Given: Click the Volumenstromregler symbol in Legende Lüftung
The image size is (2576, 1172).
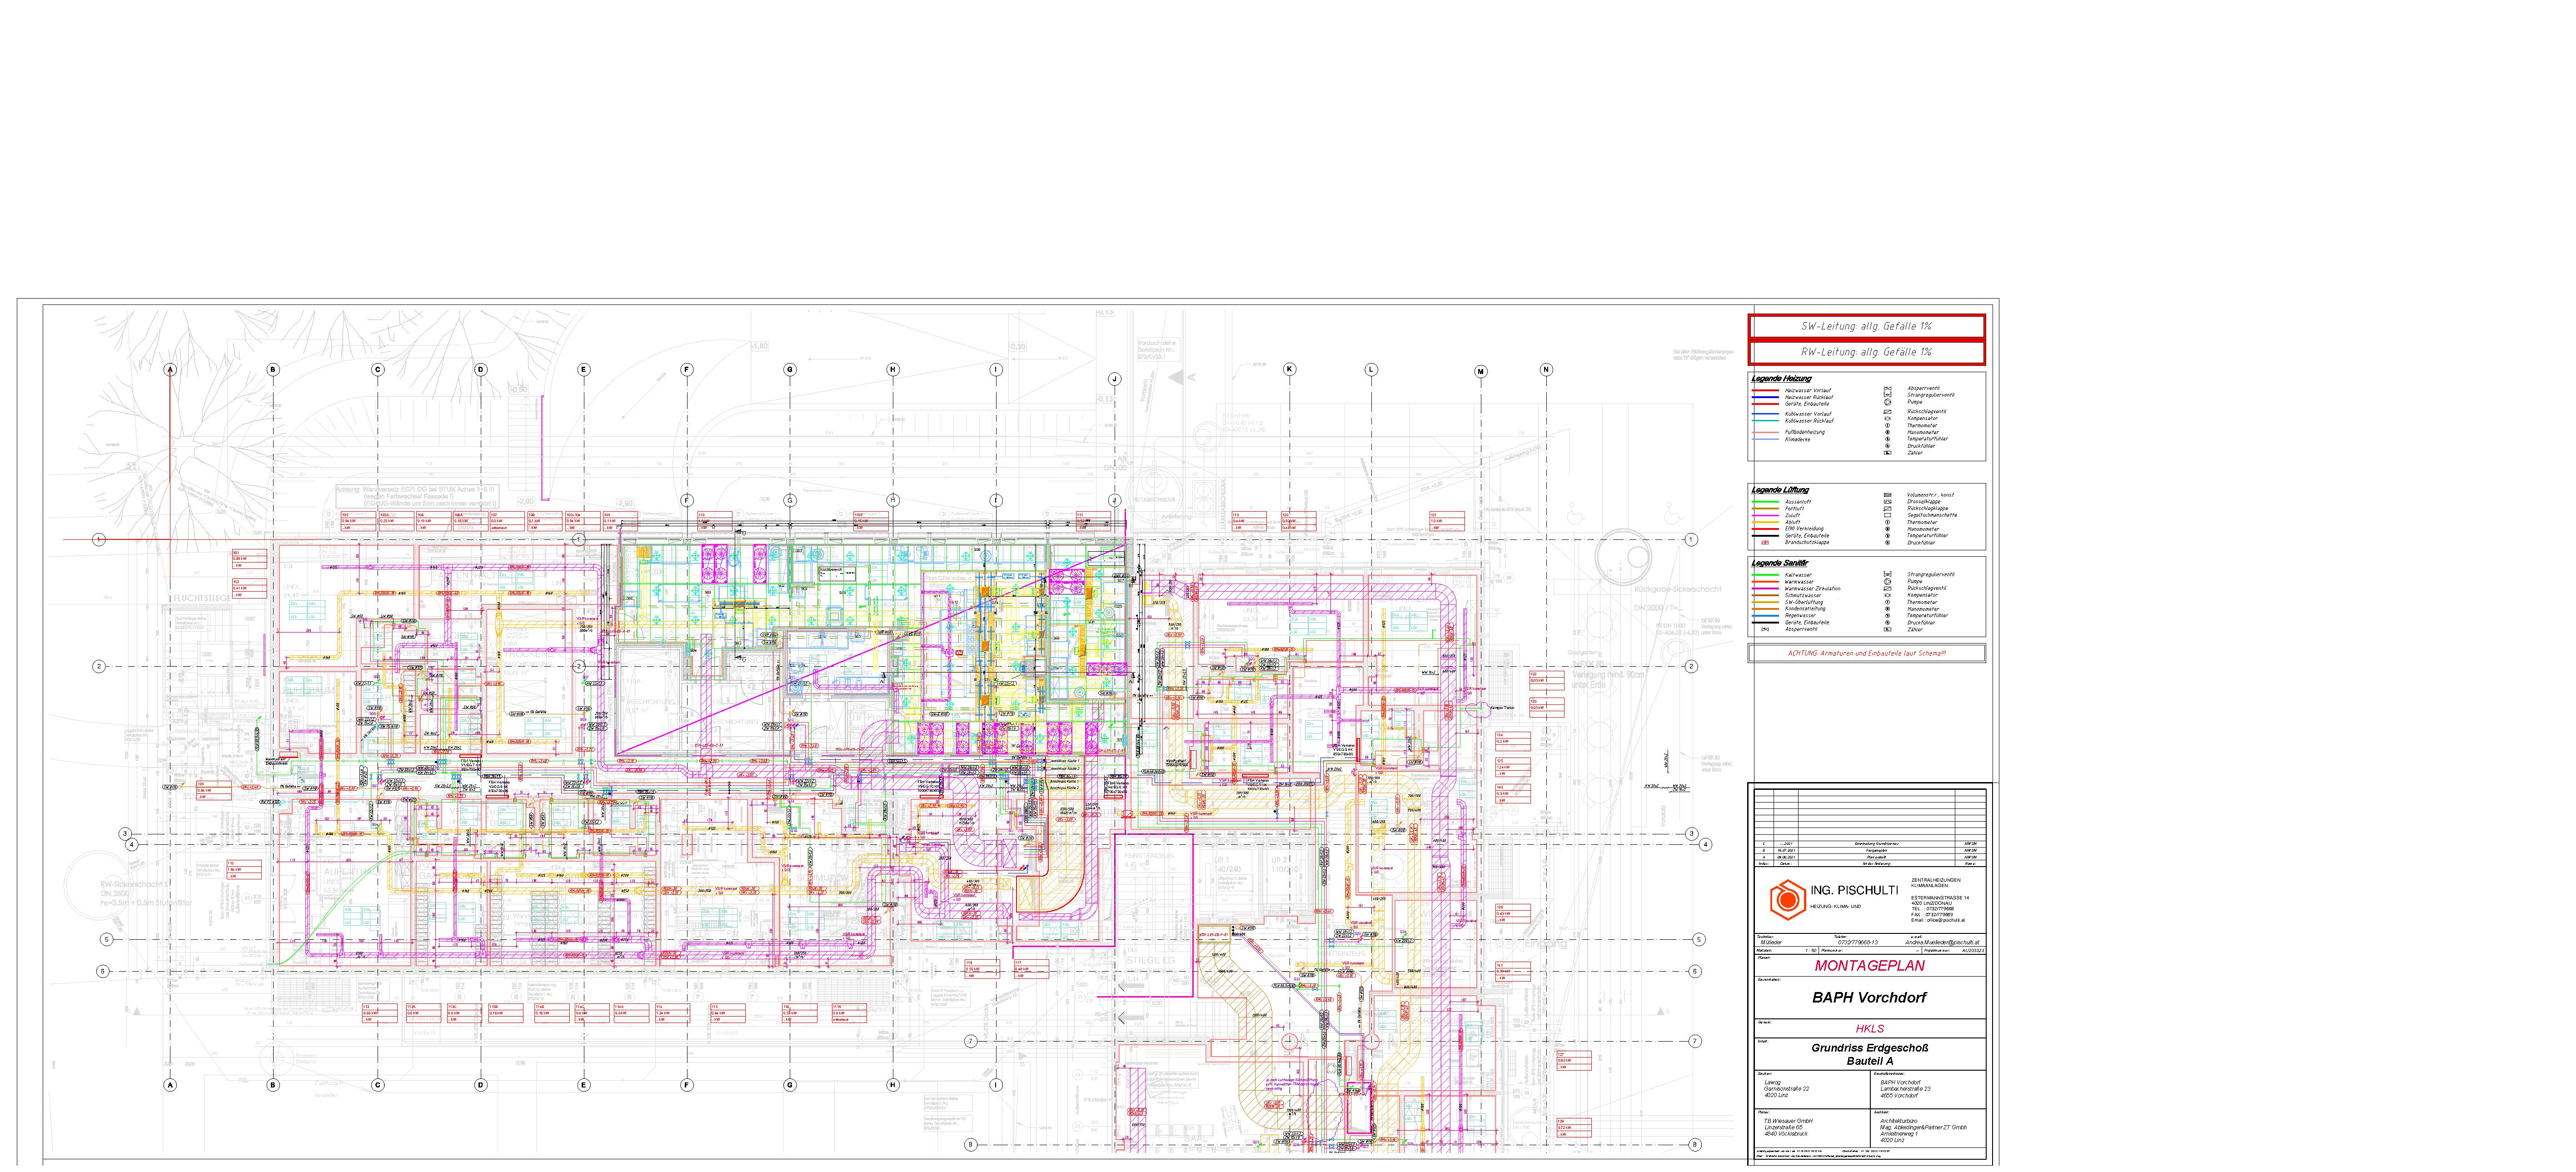Looking at the screenshot, I should tap(1888, 495).
